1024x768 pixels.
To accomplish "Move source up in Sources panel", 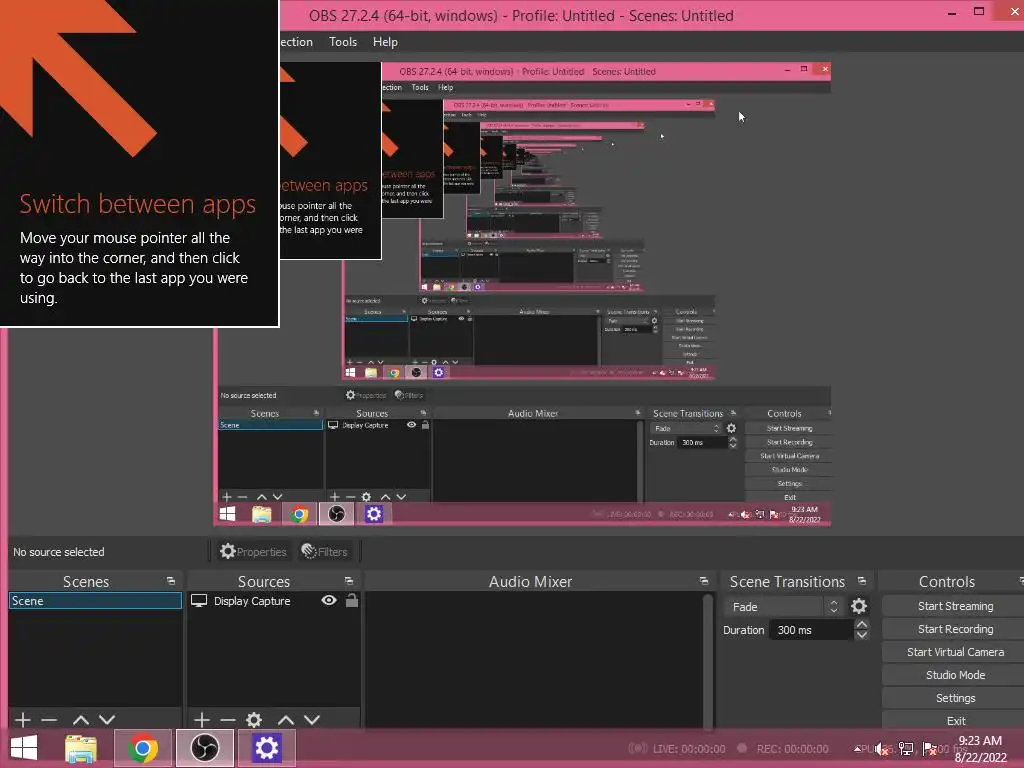I will click(286, 720).
